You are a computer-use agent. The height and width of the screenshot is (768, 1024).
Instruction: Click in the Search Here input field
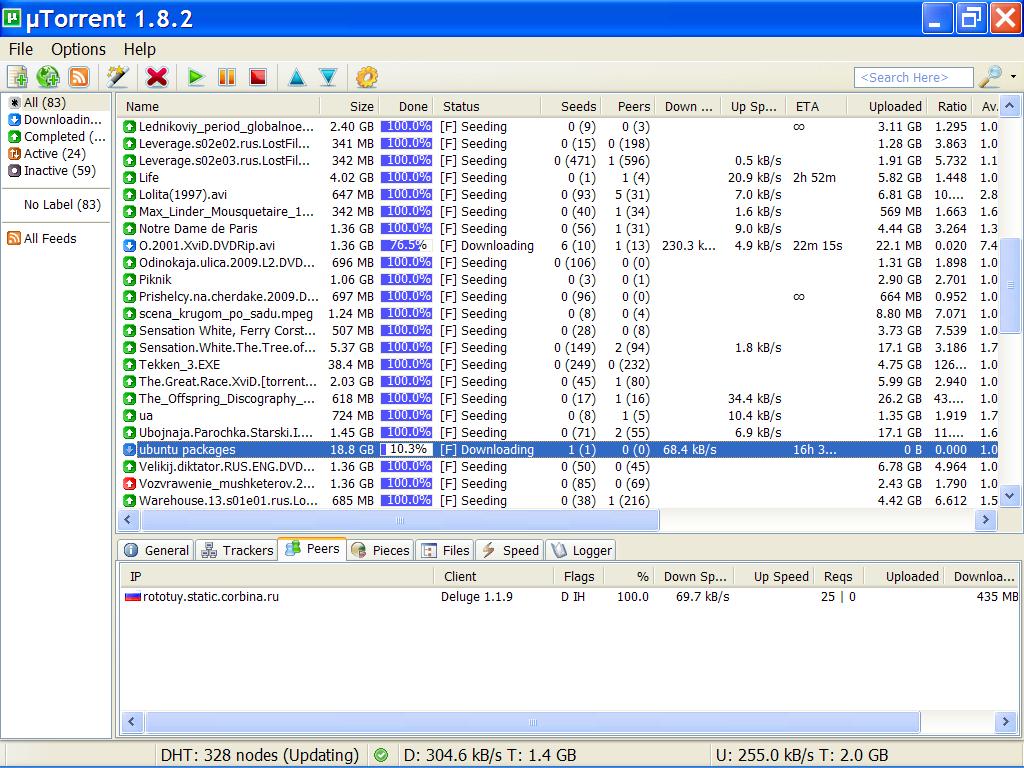[x=913, y=78]
